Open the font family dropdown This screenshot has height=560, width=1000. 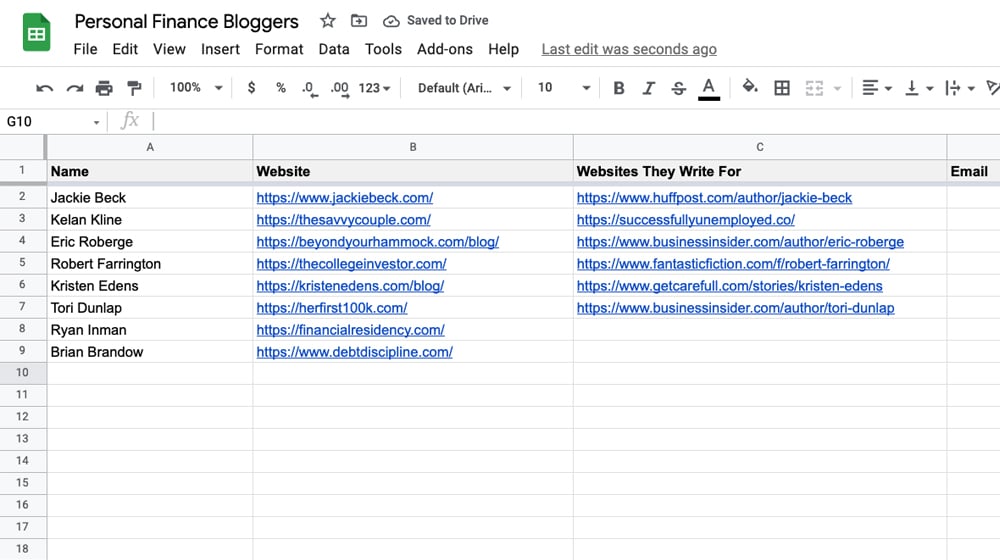(464, 88)
